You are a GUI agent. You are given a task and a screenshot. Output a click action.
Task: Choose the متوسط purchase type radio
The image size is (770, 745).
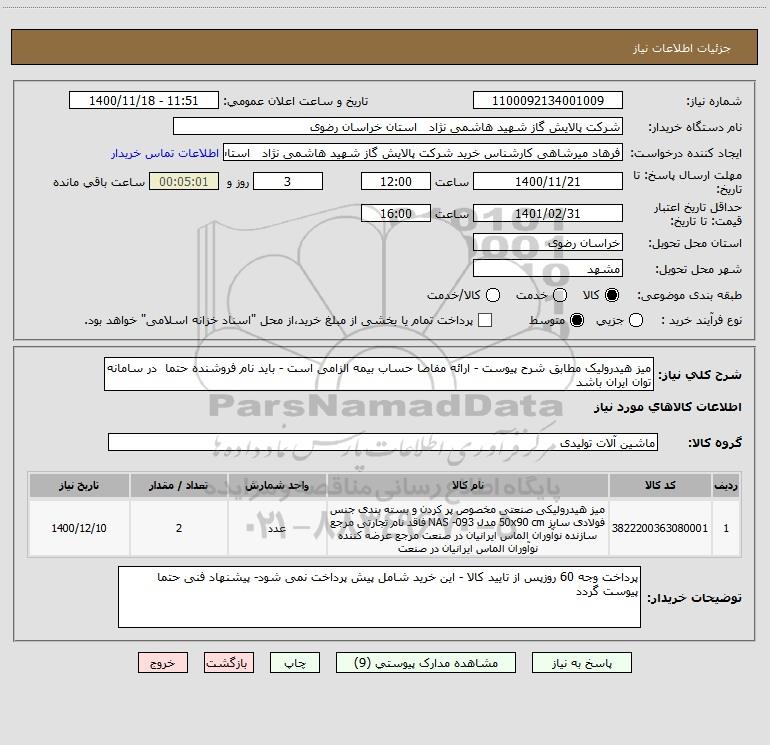tap(577, 320)
